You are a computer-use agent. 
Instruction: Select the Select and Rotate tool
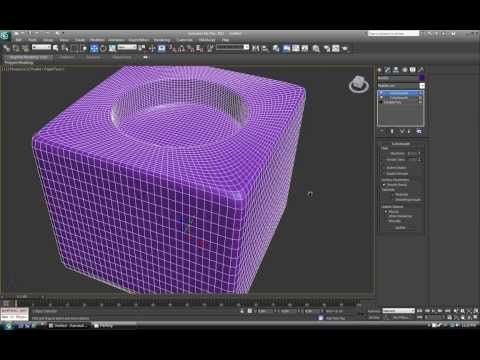(x=103, y=48)
